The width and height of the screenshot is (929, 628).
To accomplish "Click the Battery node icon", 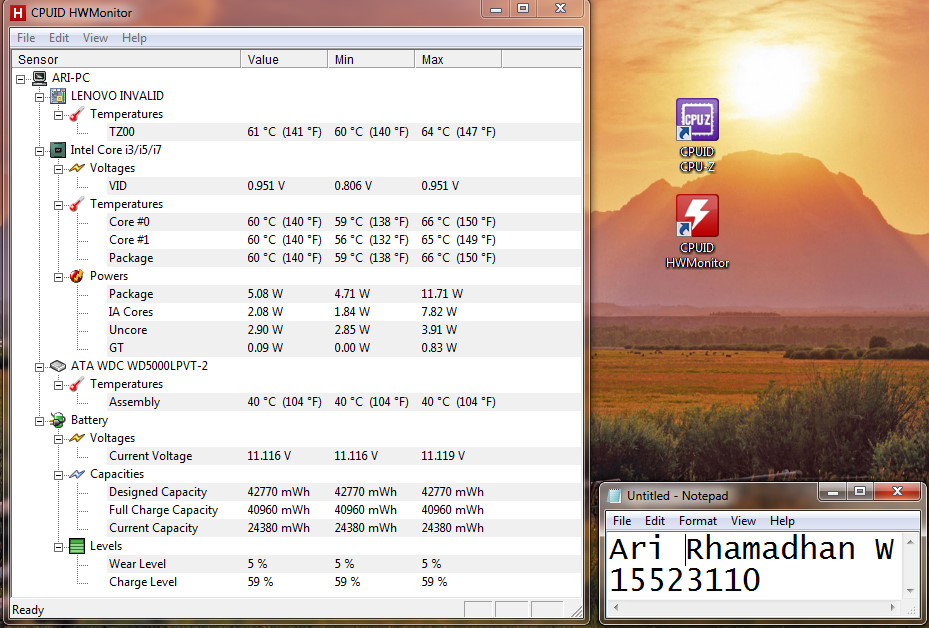I will (58, 419).
